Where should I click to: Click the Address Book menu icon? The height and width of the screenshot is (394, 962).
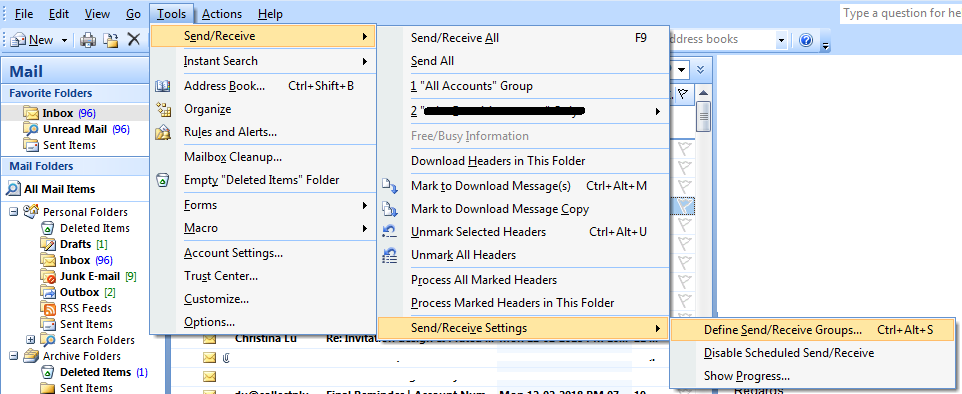(163, 86)
